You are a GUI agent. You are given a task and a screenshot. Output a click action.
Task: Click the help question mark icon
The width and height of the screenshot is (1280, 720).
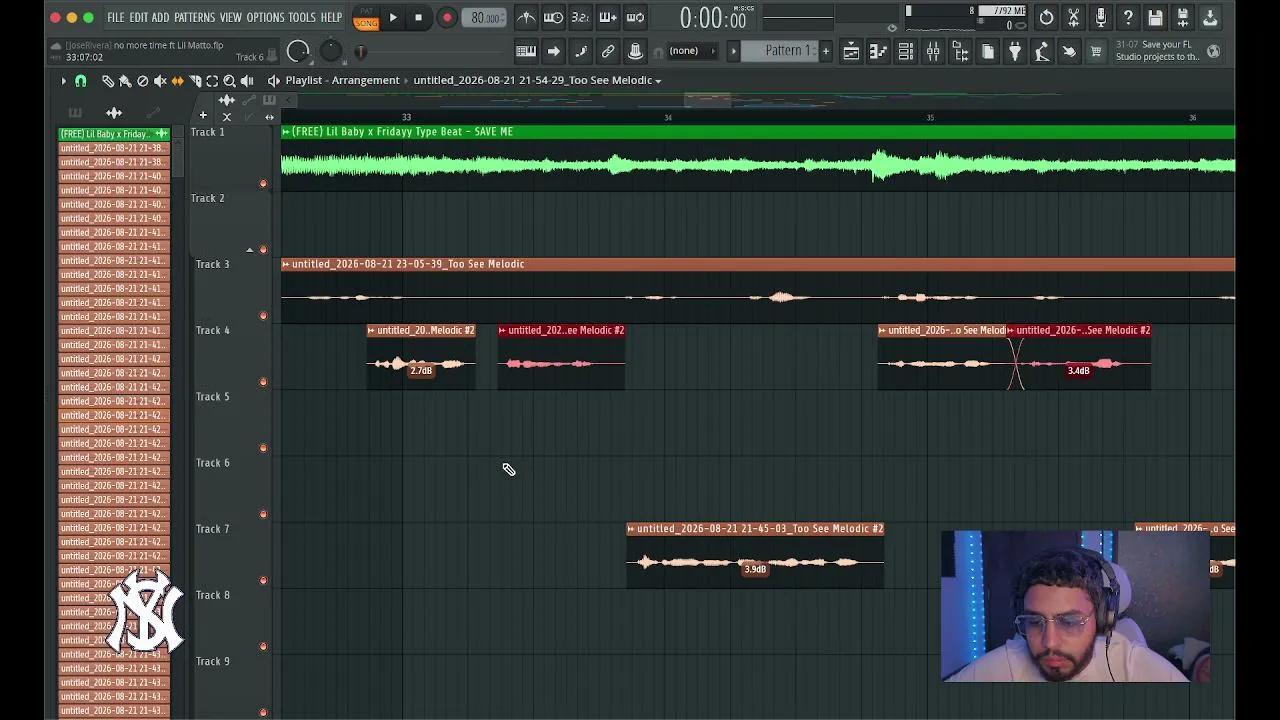tap(1128, 18)
